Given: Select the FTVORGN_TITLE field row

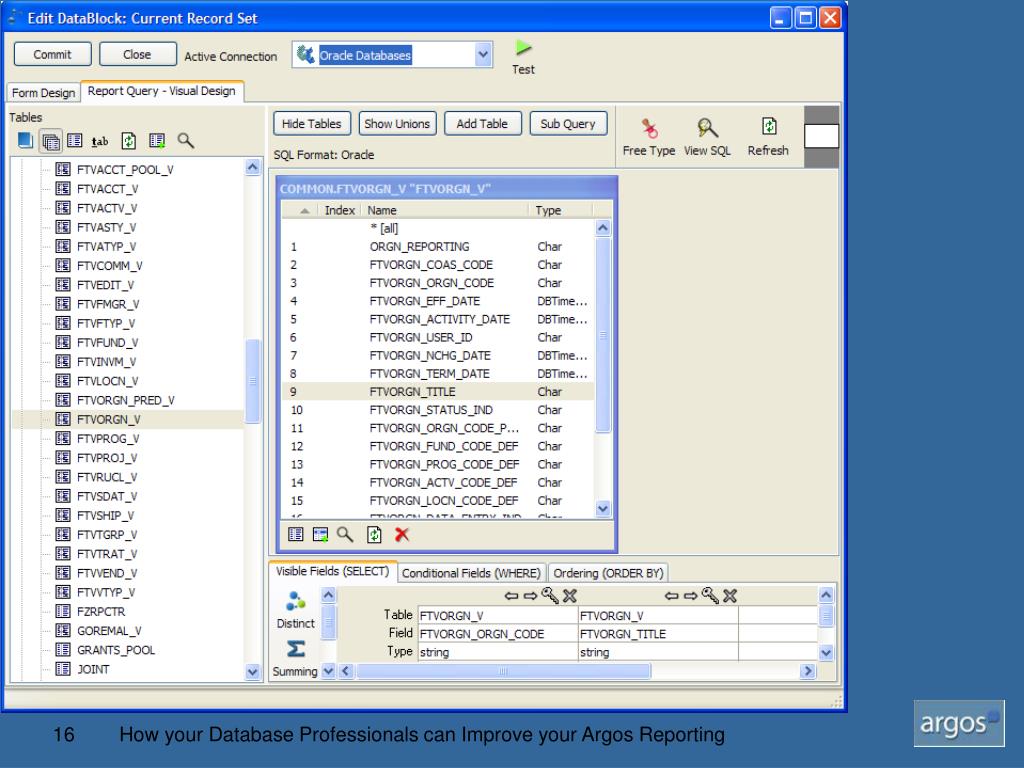Looking at the screenshot, I should tap(438, 392).
